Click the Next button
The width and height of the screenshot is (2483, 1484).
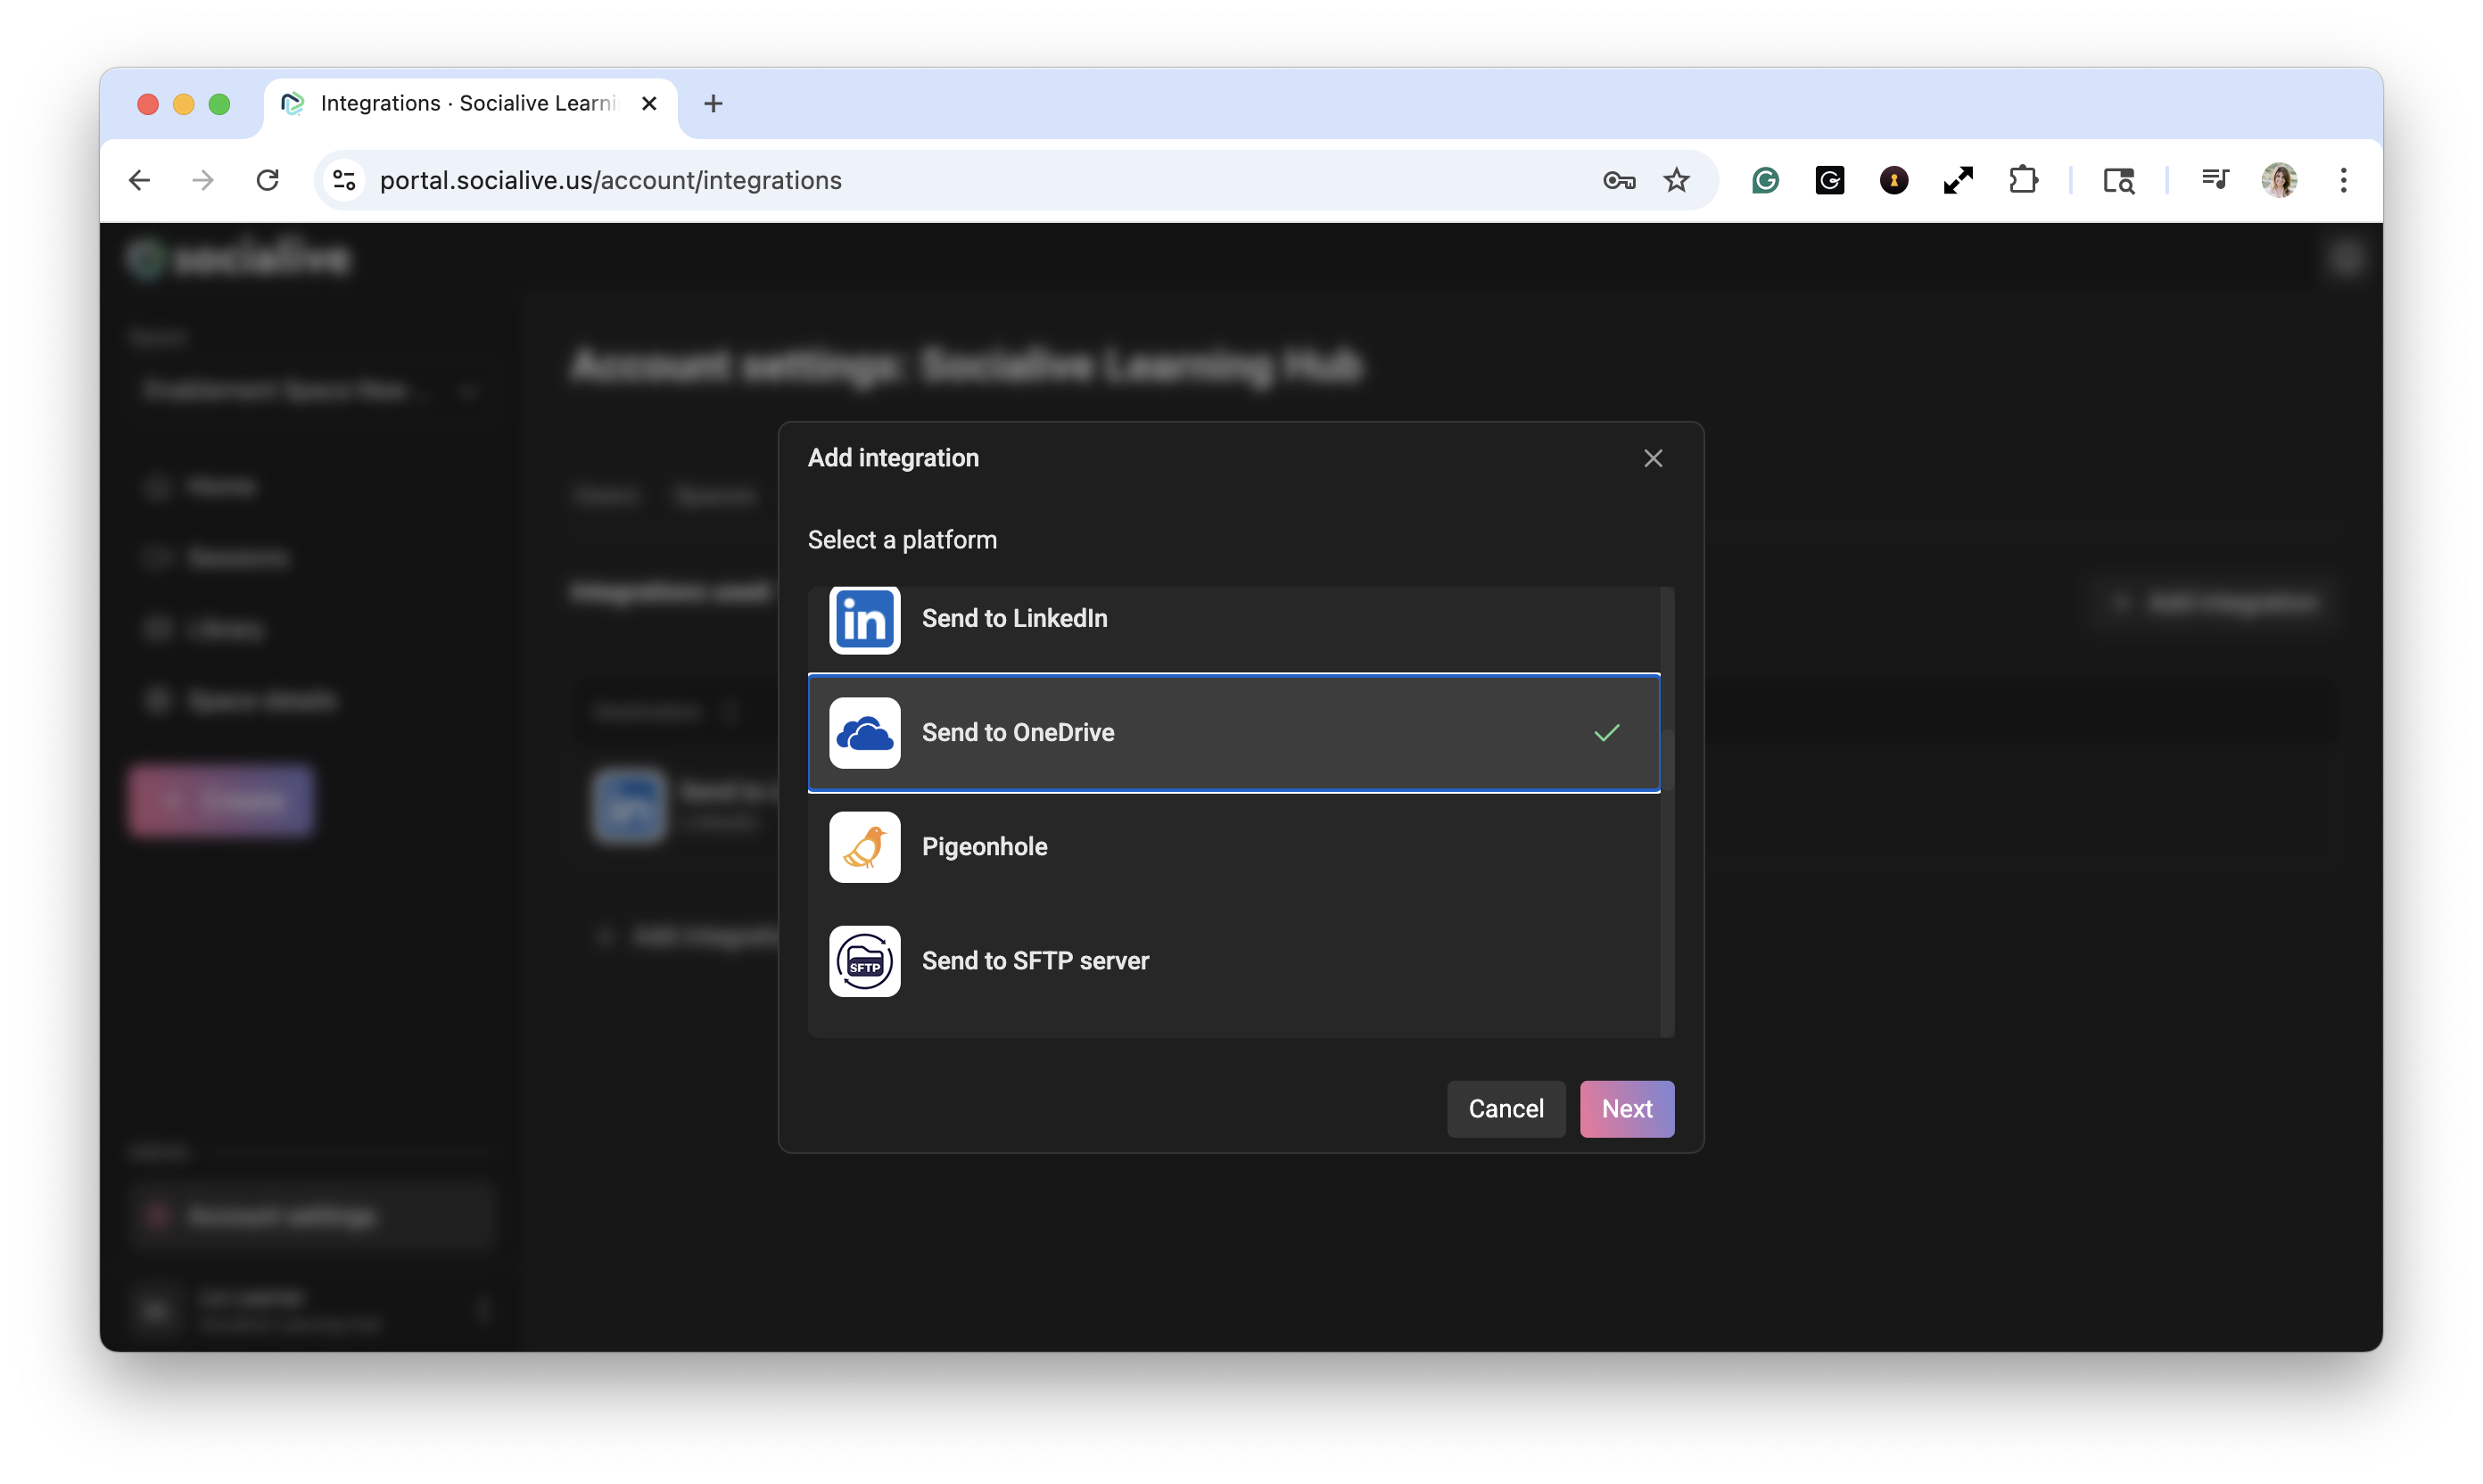pyautogui.click(x=1626, y=1109)
